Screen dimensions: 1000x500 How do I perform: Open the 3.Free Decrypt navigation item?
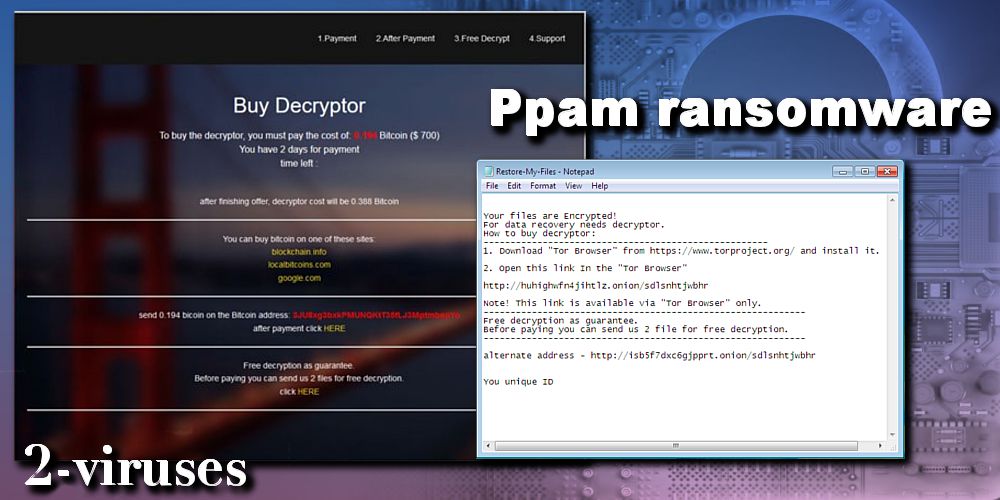click(482, 39)
